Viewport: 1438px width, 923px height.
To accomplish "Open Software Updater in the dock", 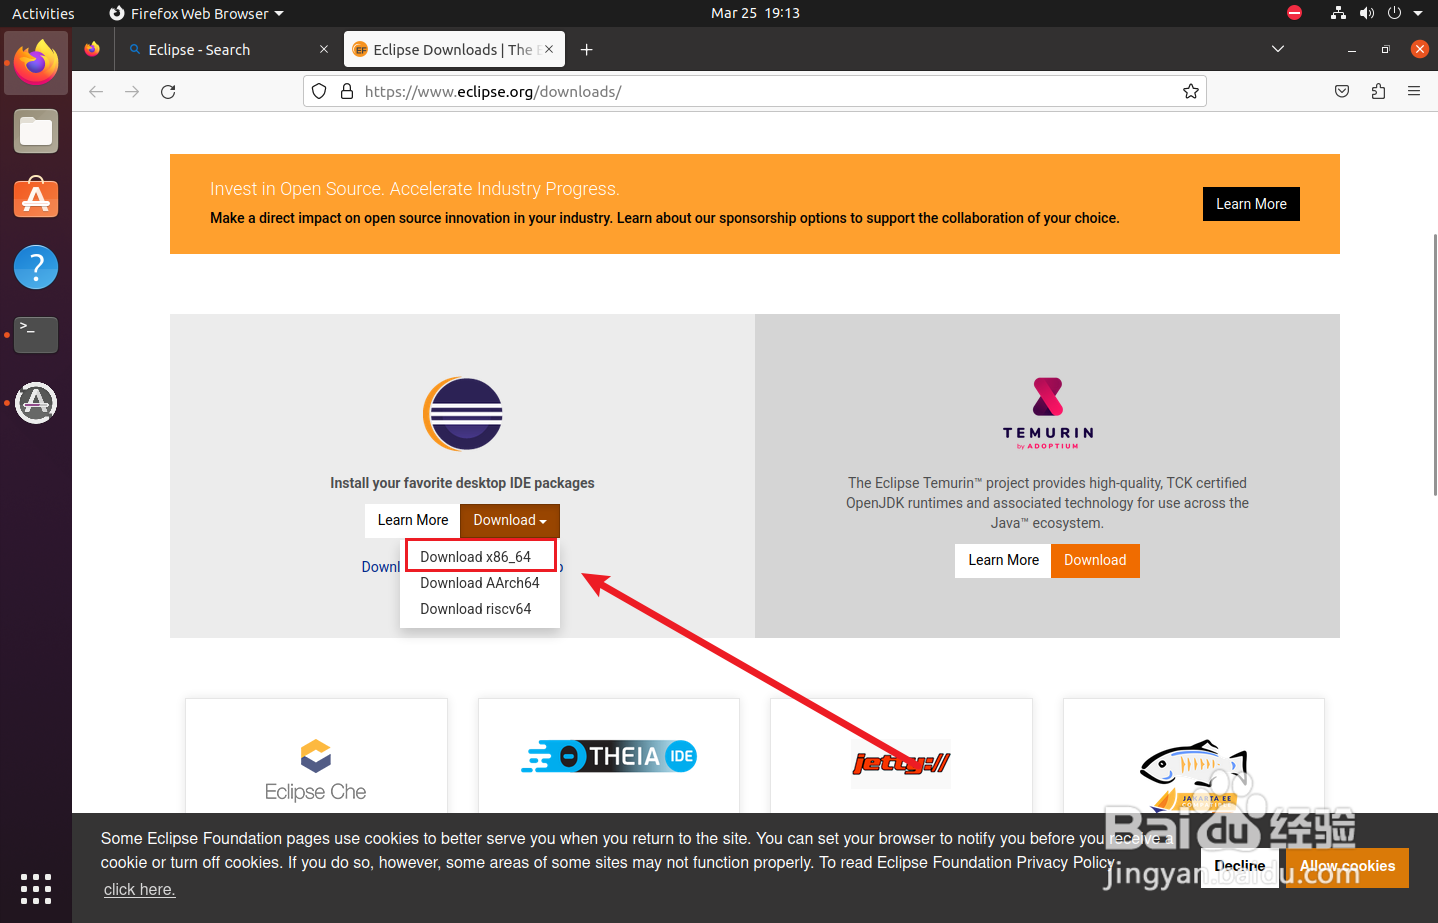I will tap(36, 403).
